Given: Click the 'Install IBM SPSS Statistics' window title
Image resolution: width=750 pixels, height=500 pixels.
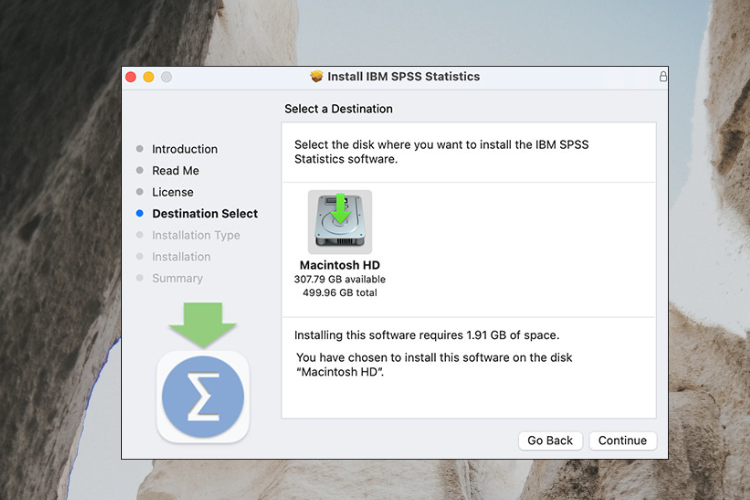Looking at the screenshot, I should pos(403,77).
